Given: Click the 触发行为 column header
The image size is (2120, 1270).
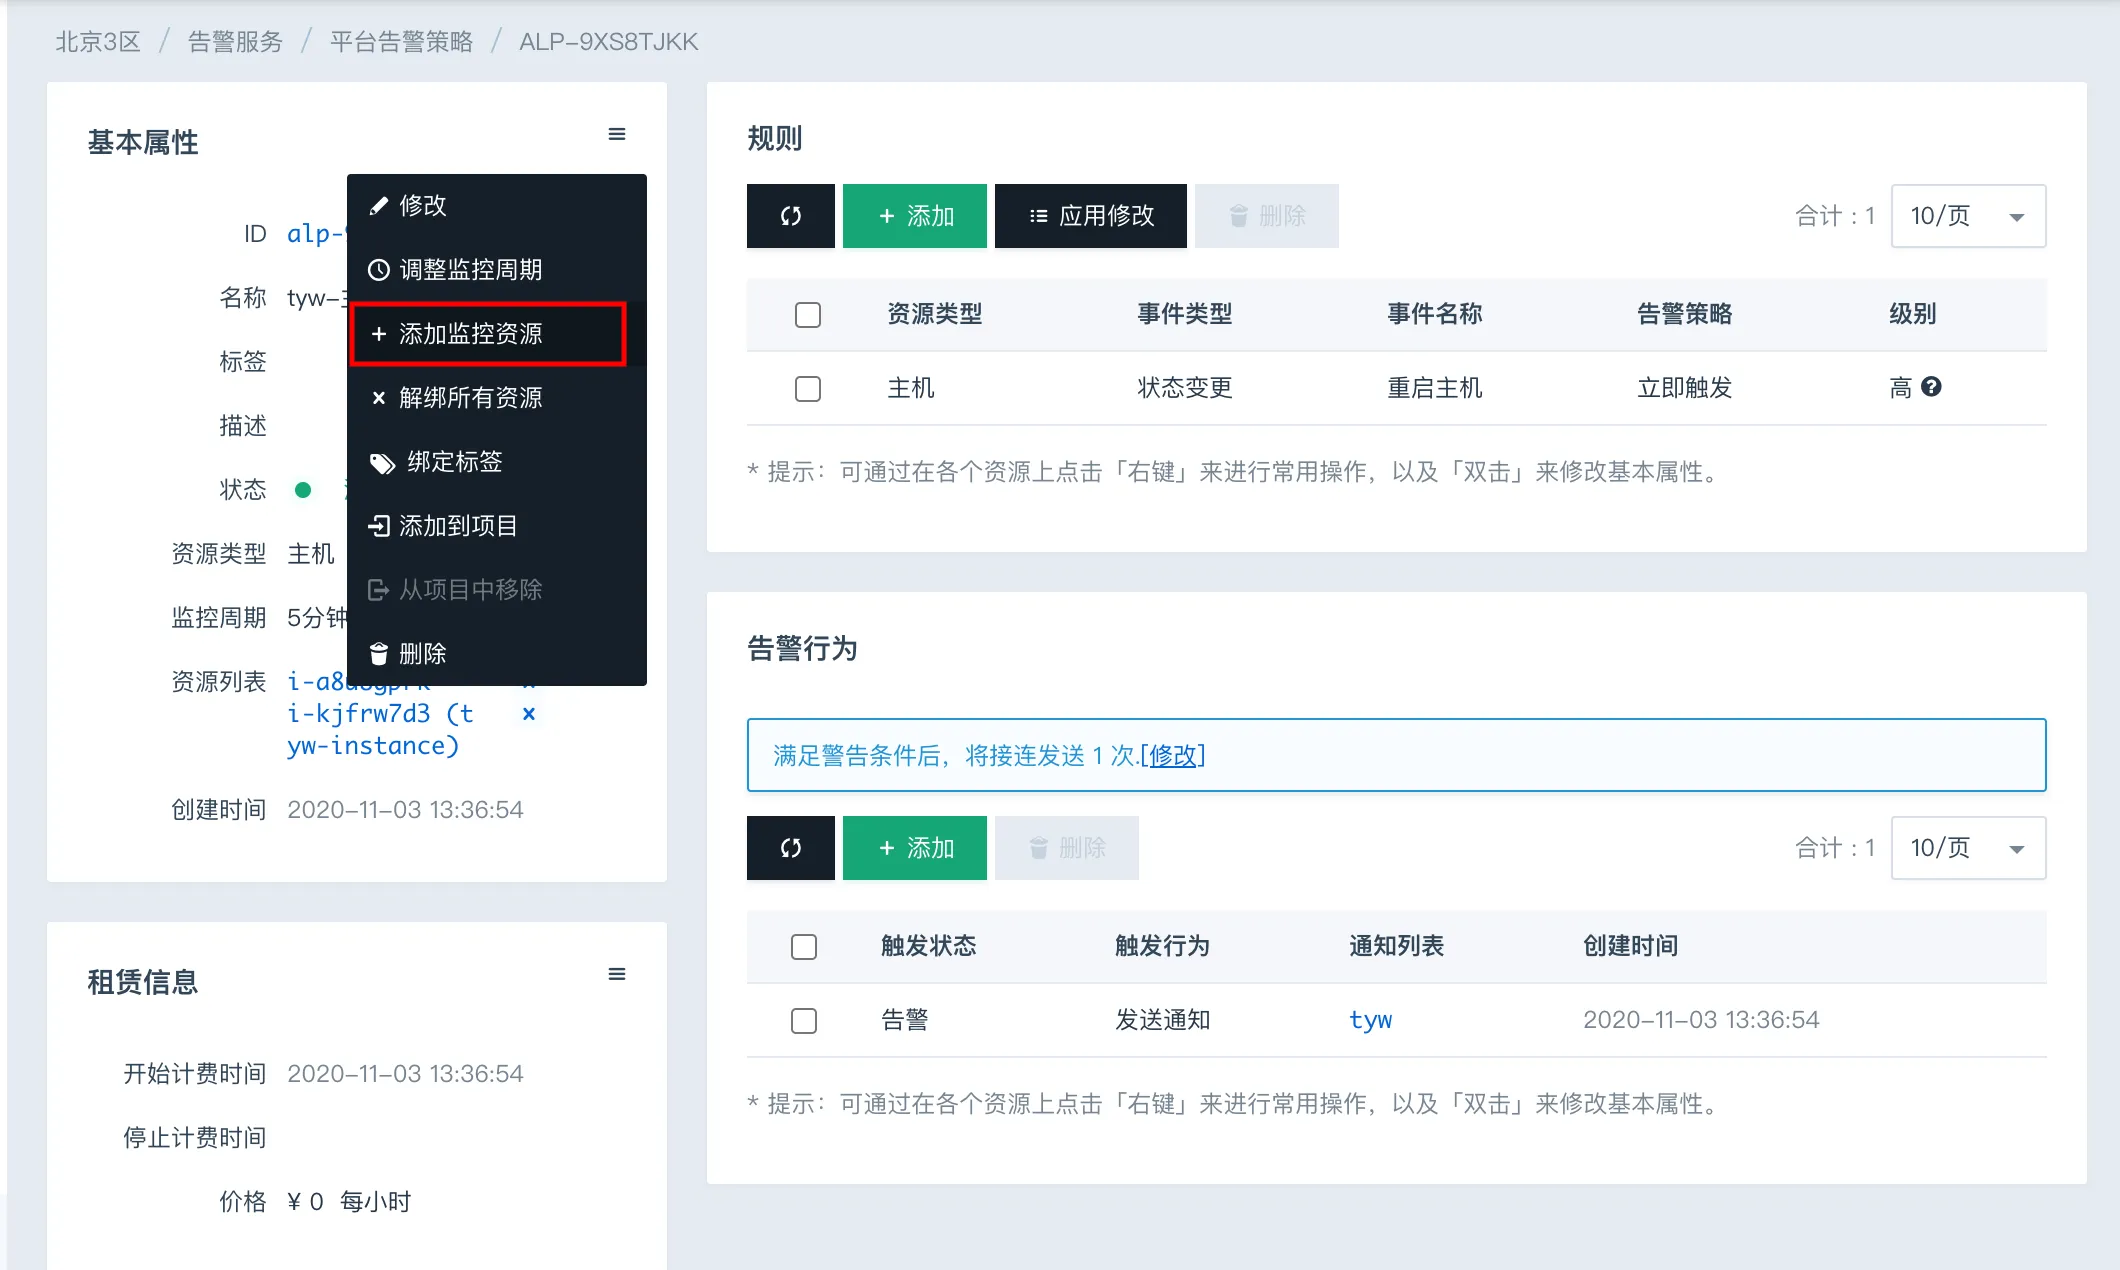Looking at the screenshot, I should click(x=1163, y=946).
